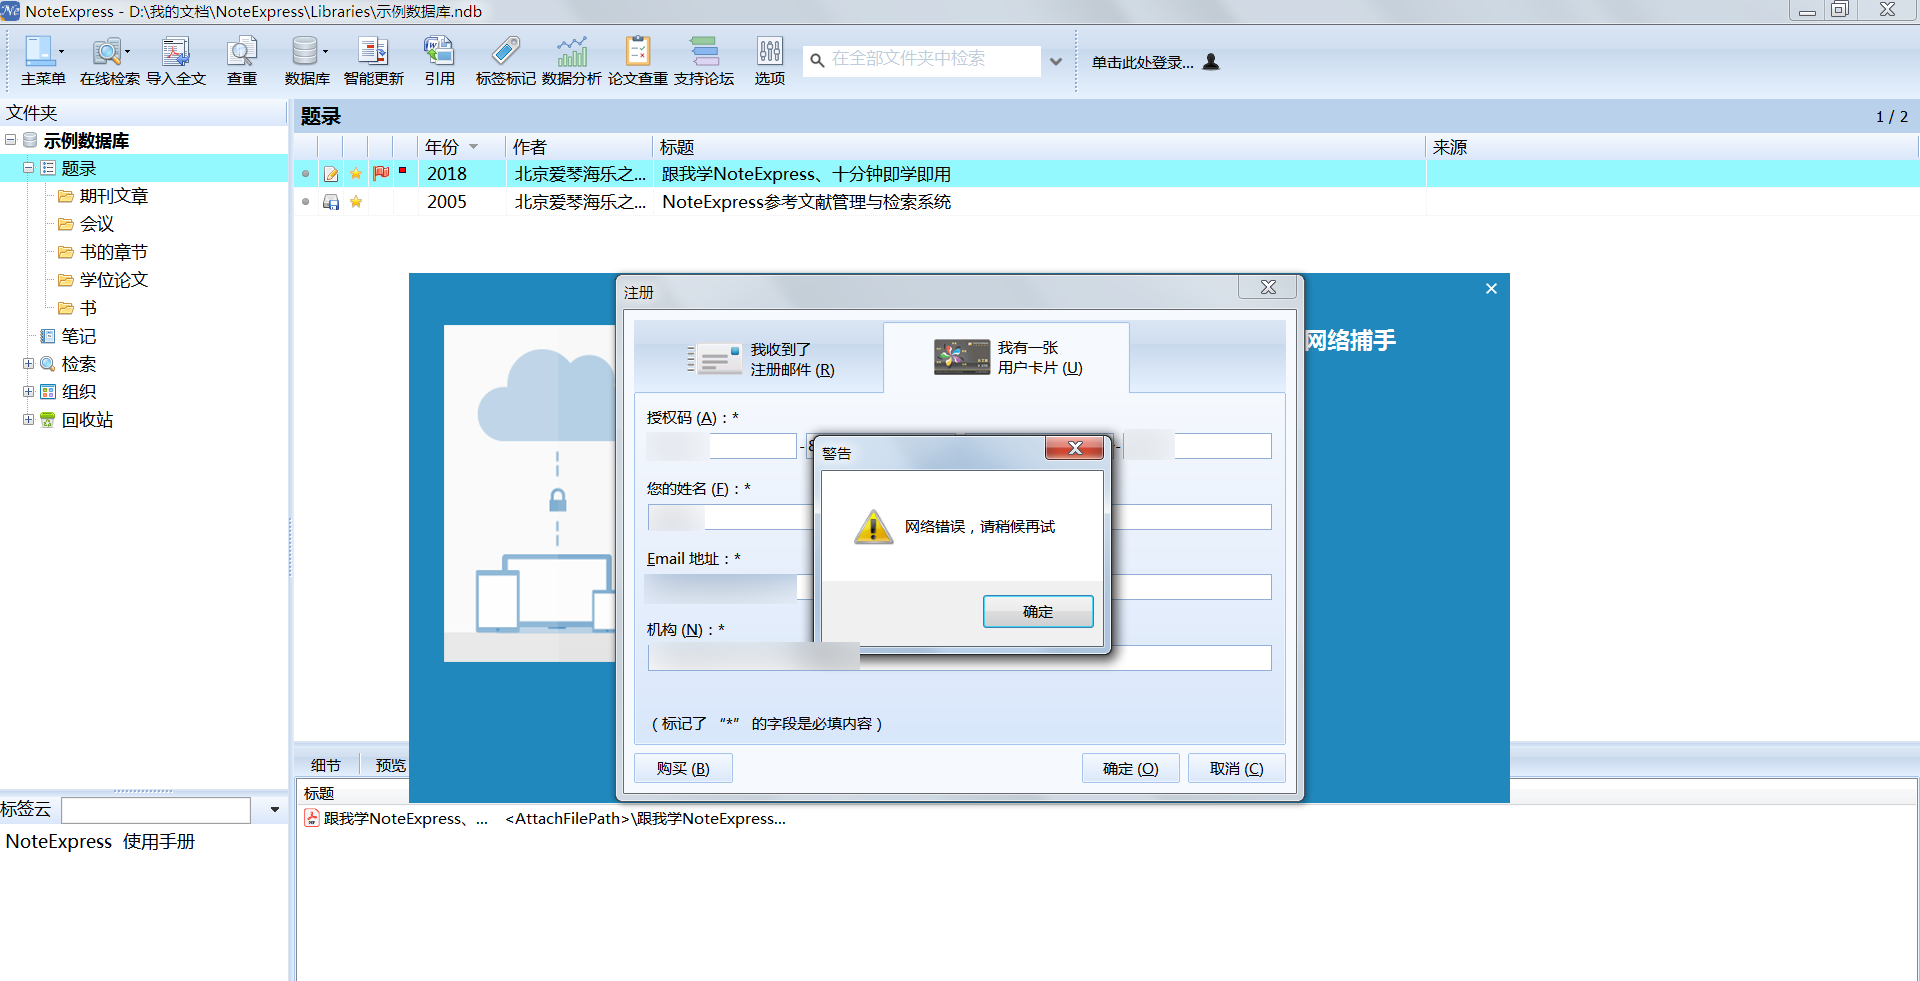Click the user login avatar icon

[x=1211, y=61]
